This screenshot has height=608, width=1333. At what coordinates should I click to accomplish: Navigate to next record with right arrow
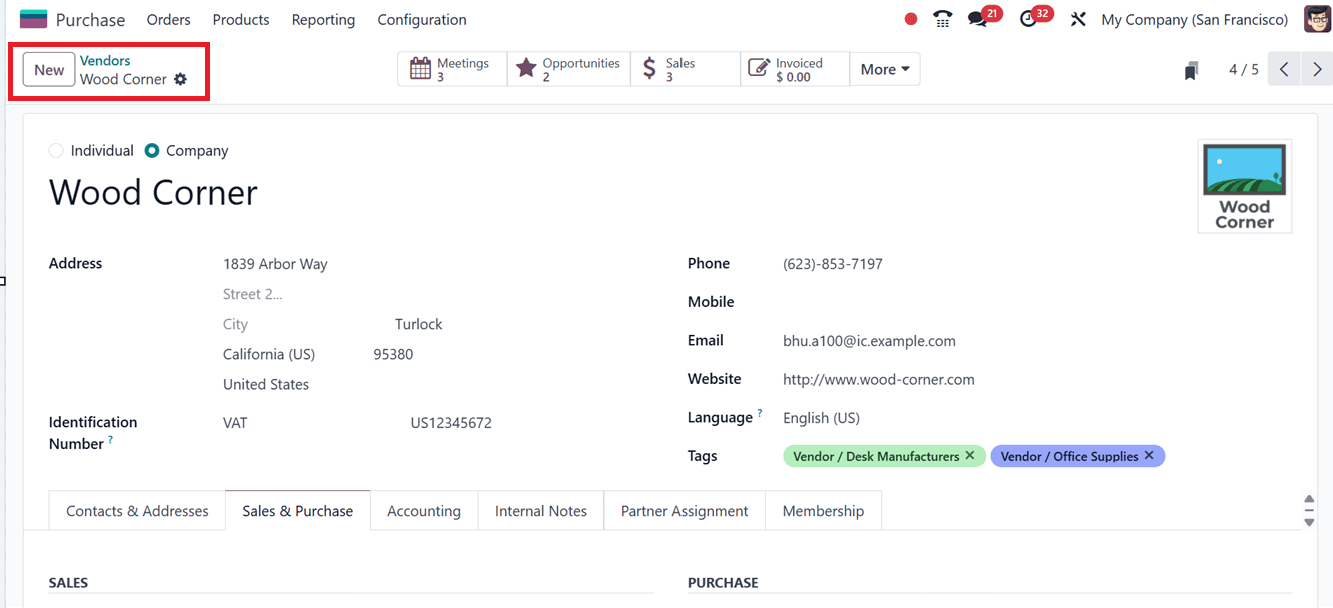coord(1317,68)
